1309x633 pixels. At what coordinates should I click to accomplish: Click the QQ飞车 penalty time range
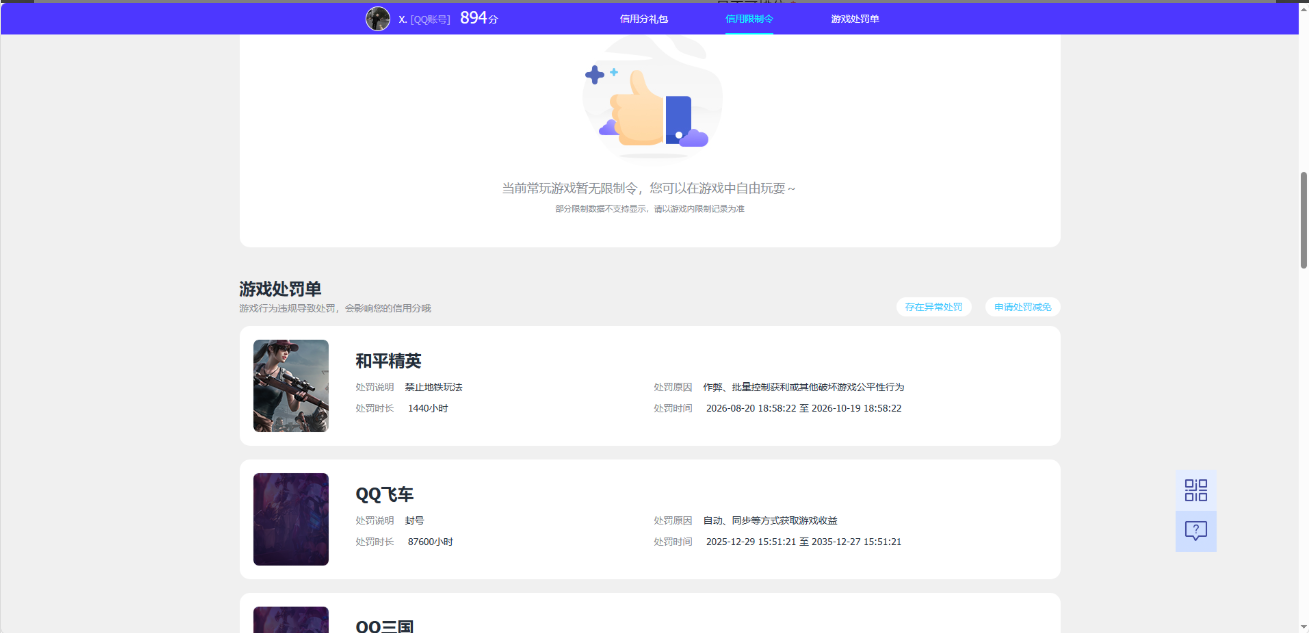point(804,541)
